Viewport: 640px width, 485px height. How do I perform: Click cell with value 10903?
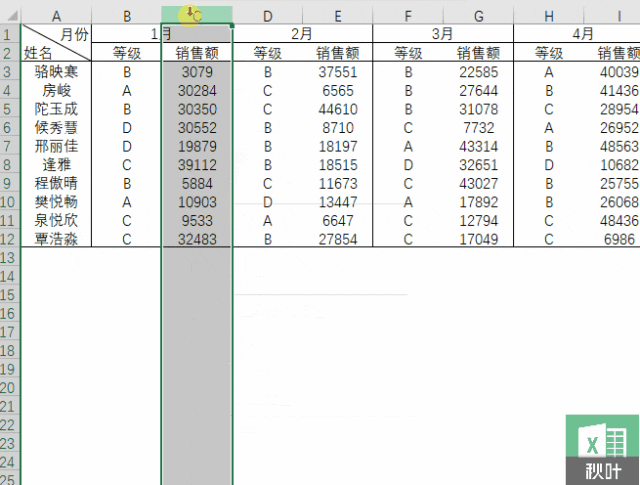pyautogui.click(x=197, y=202)
